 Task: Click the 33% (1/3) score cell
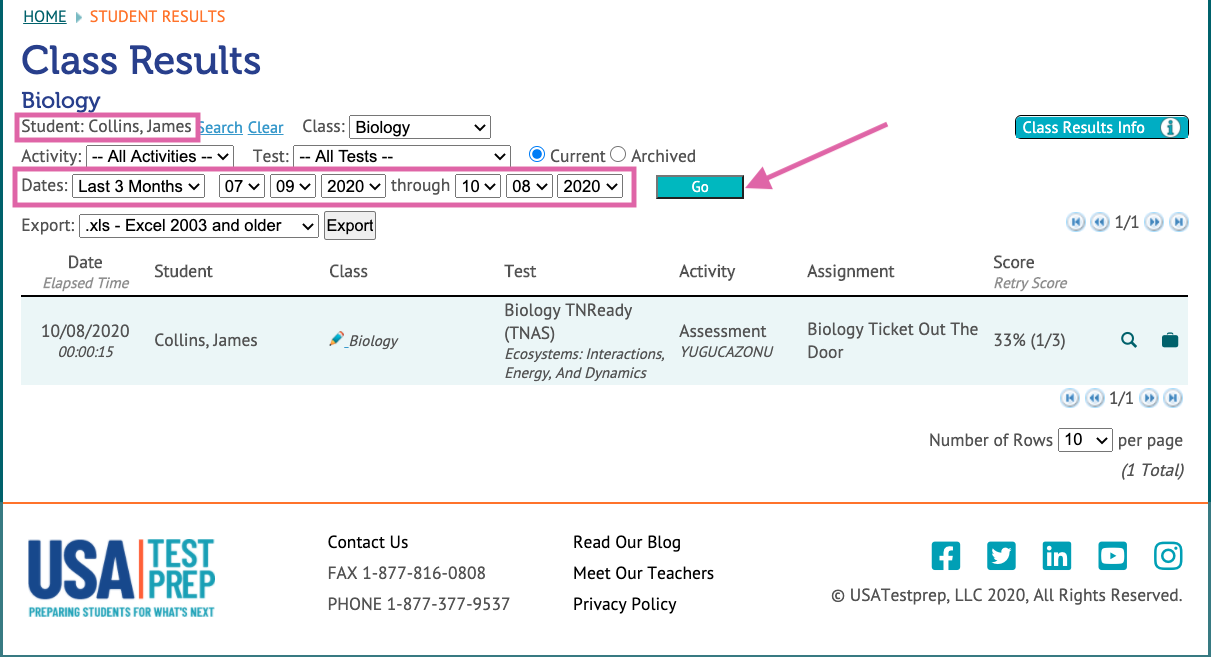pos(1029,340)
